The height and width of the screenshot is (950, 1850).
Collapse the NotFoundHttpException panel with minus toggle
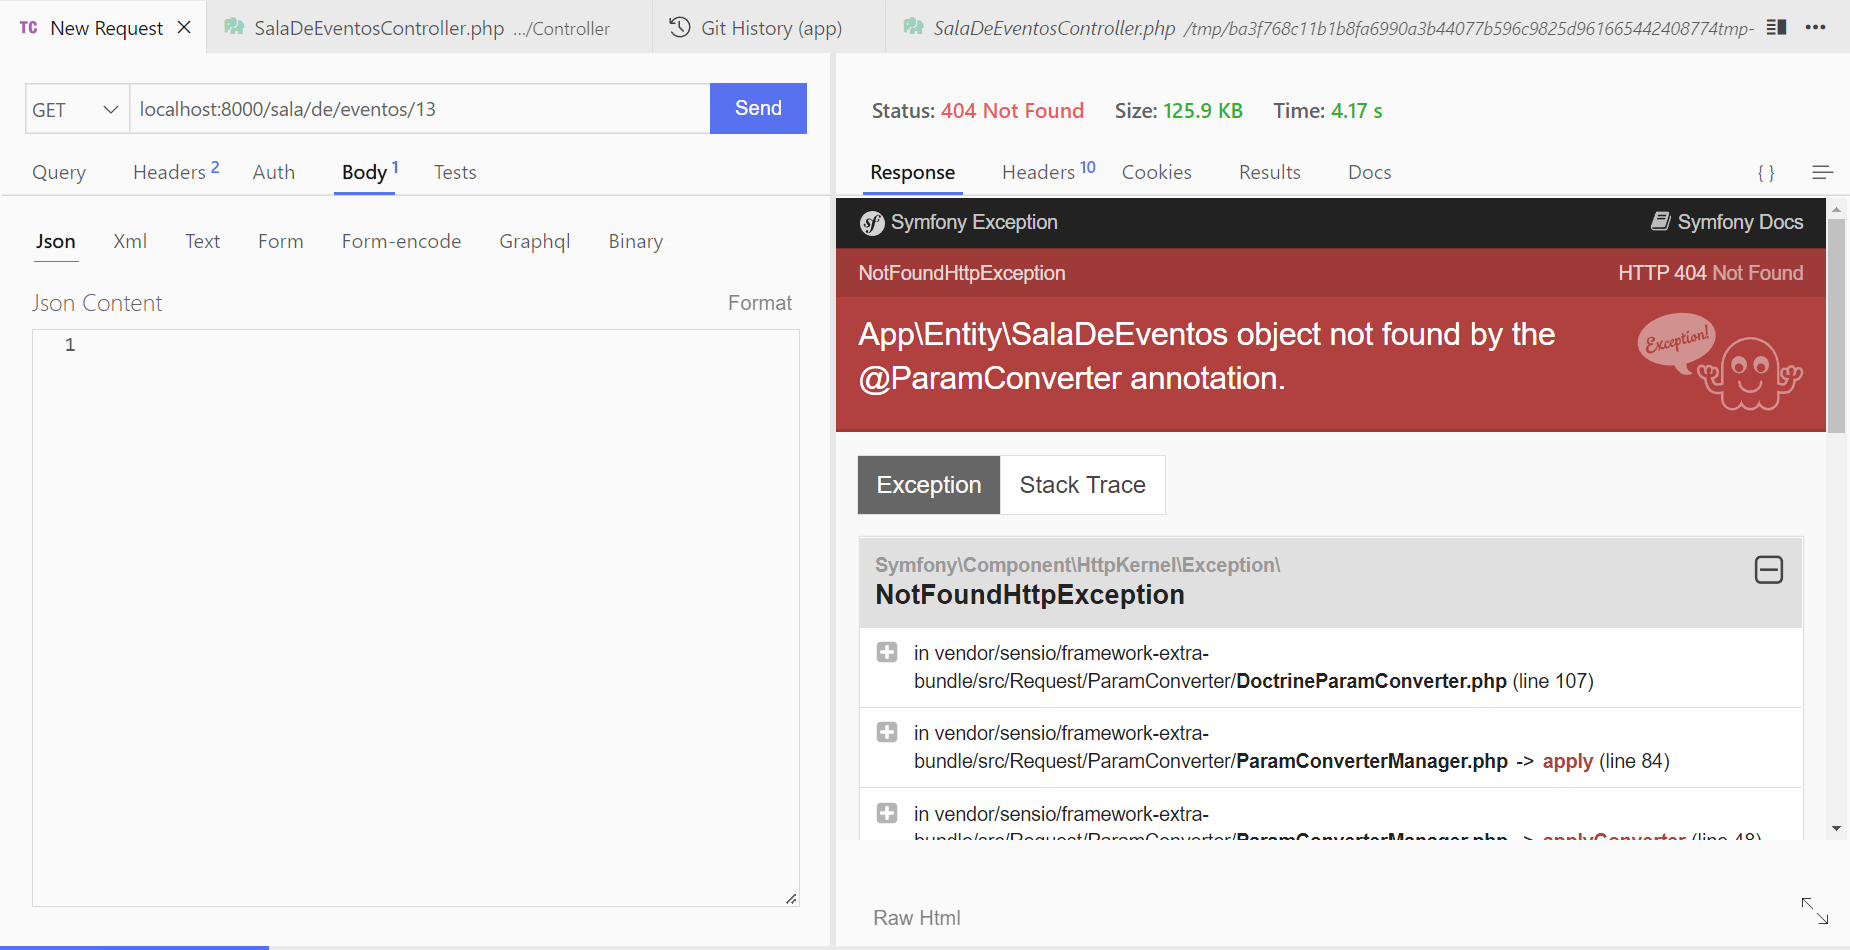coord(1768,569)
